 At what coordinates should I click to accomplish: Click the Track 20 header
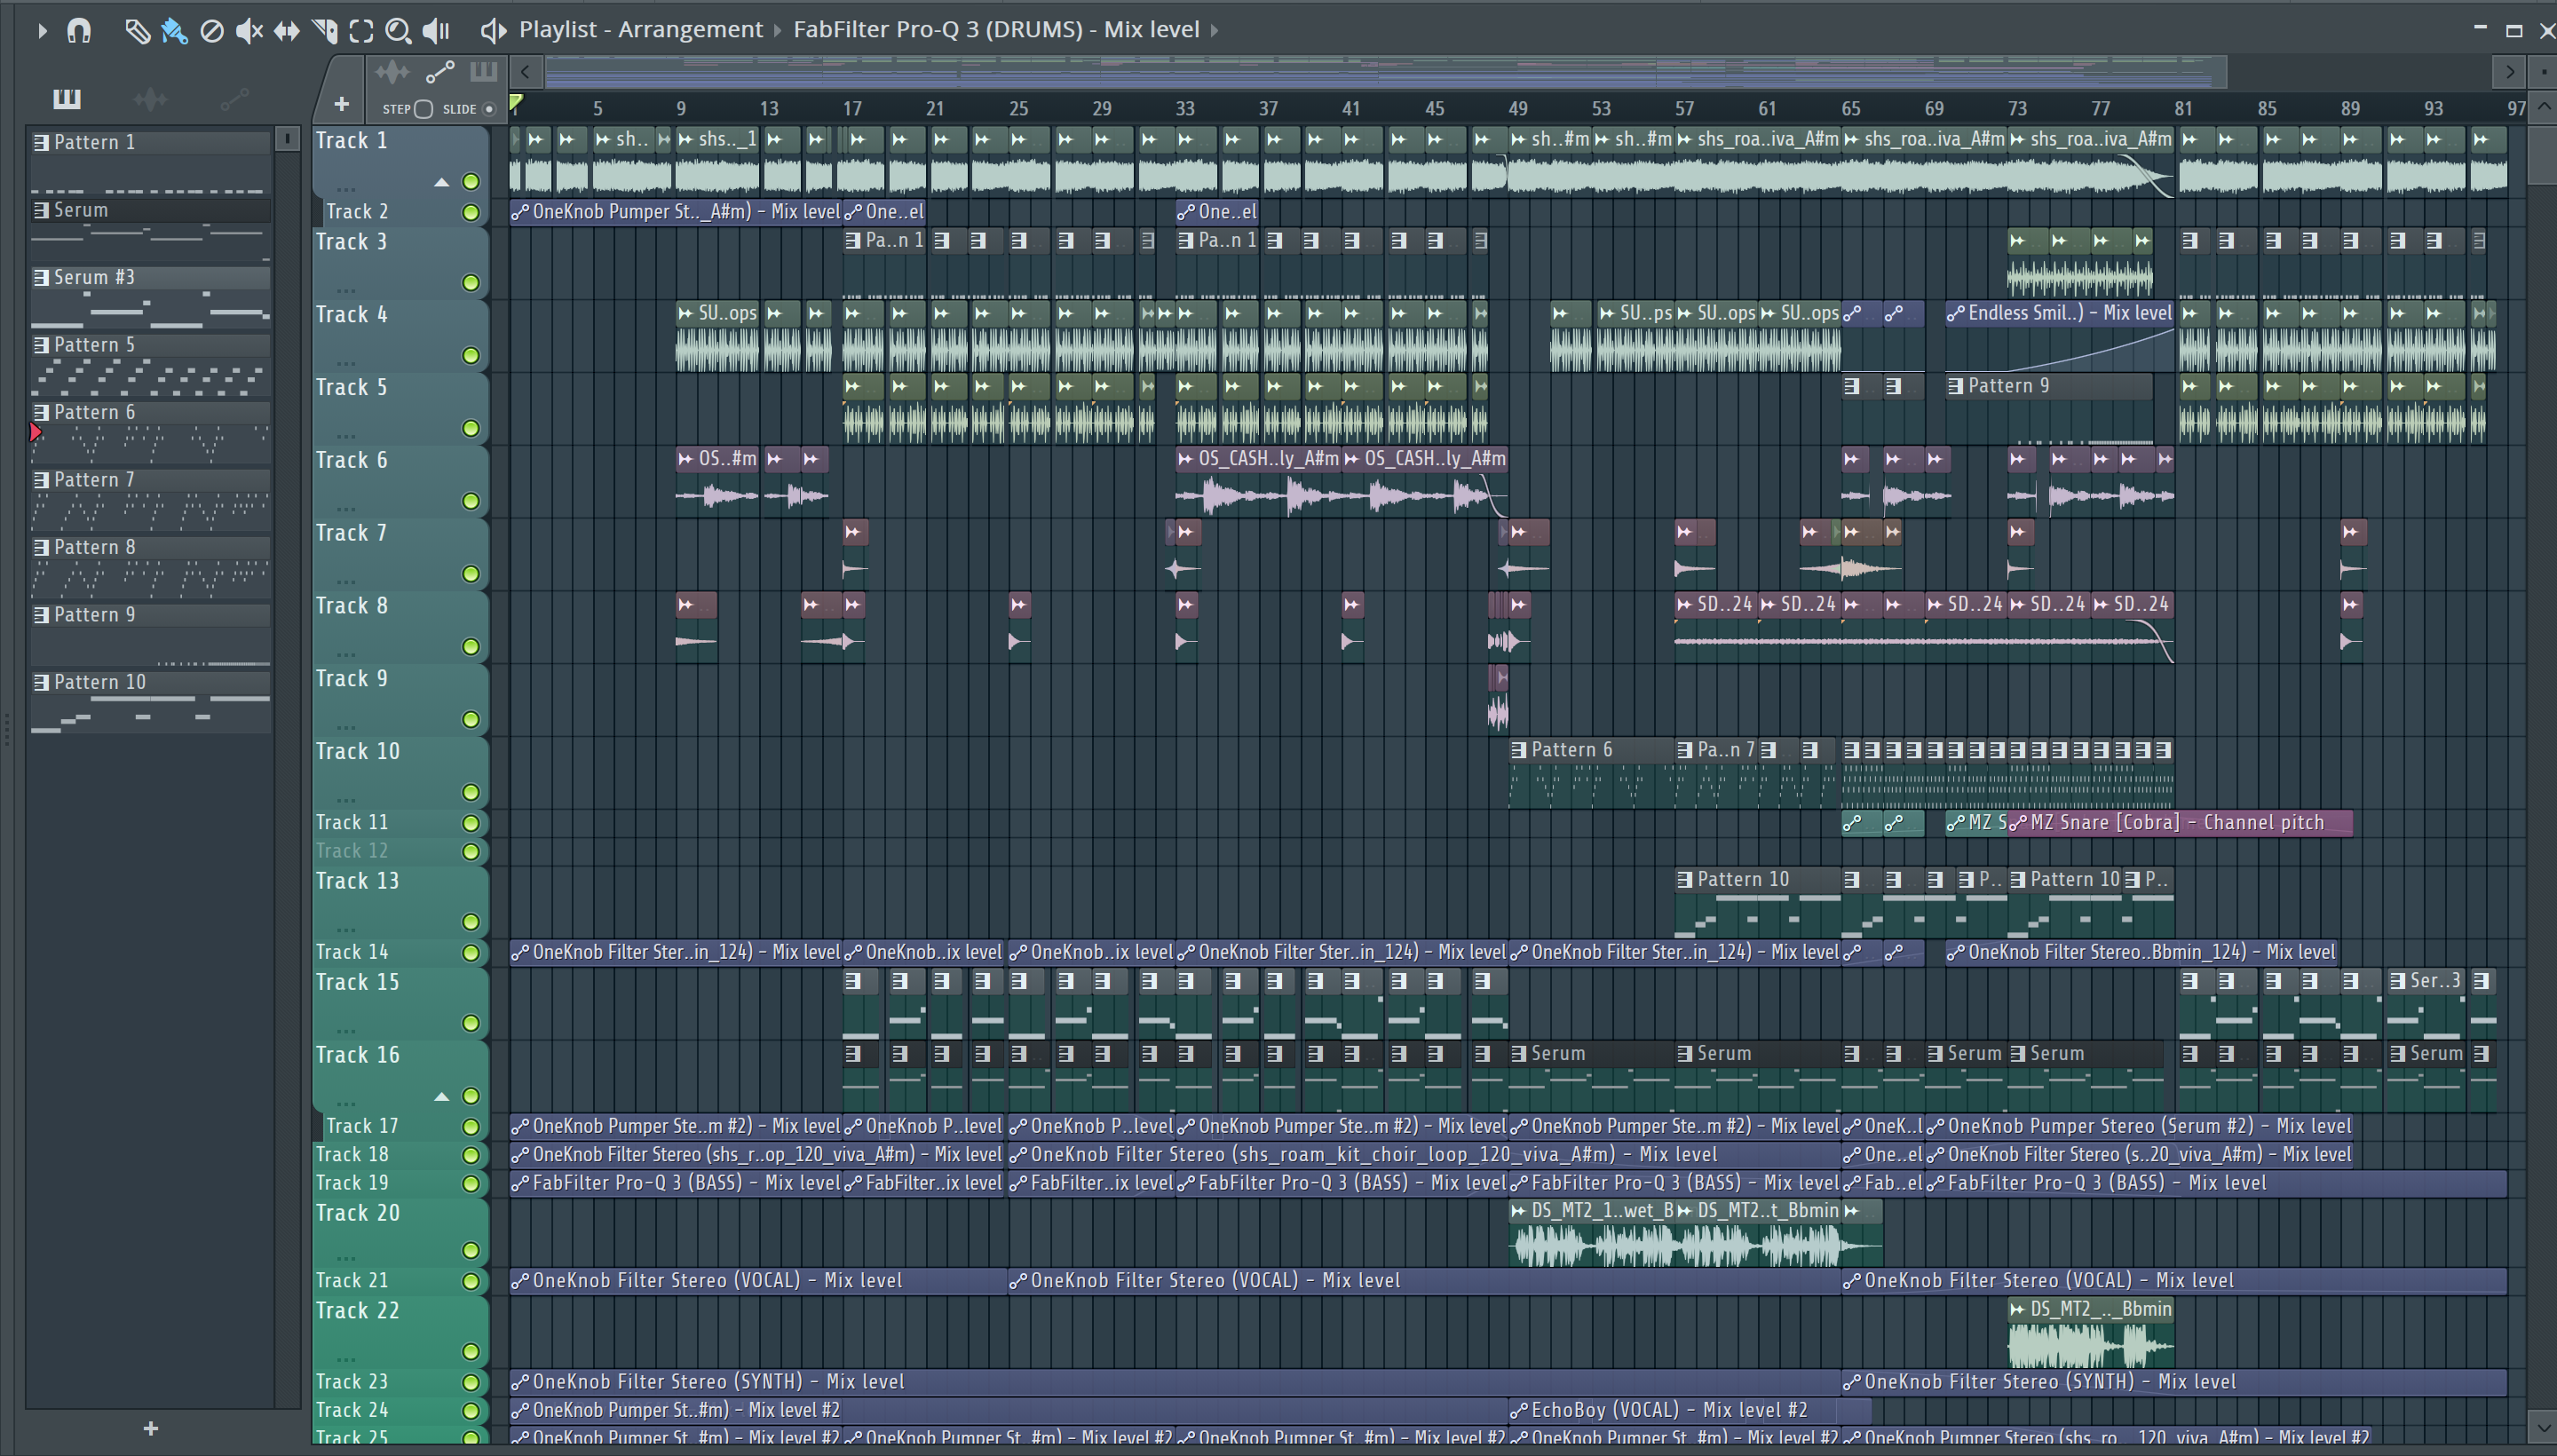400,1232
